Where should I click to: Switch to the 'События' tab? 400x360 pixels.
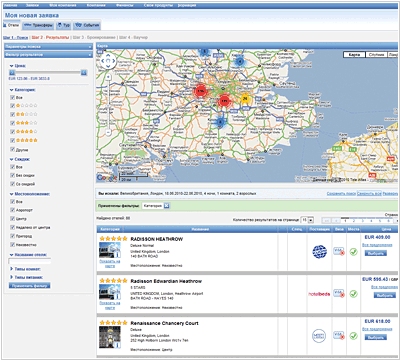click(87, 25)
